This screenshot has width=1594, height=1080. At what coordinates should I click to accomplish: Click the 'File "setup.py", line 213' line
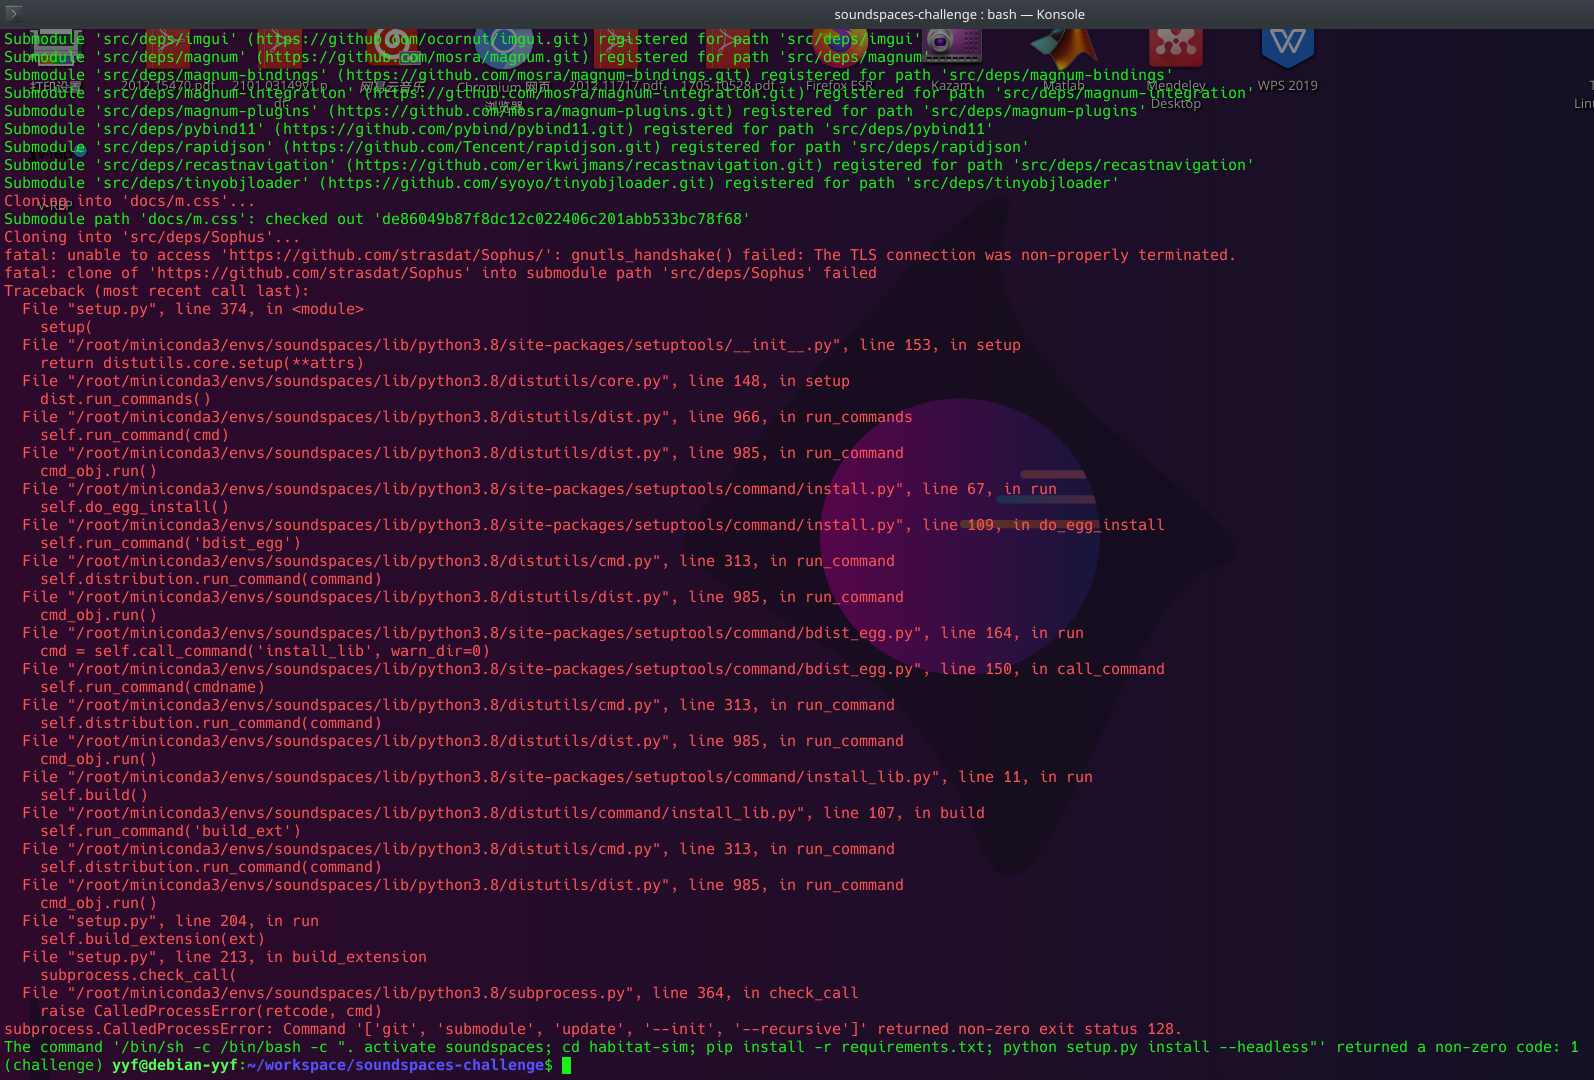pos(224,957)
